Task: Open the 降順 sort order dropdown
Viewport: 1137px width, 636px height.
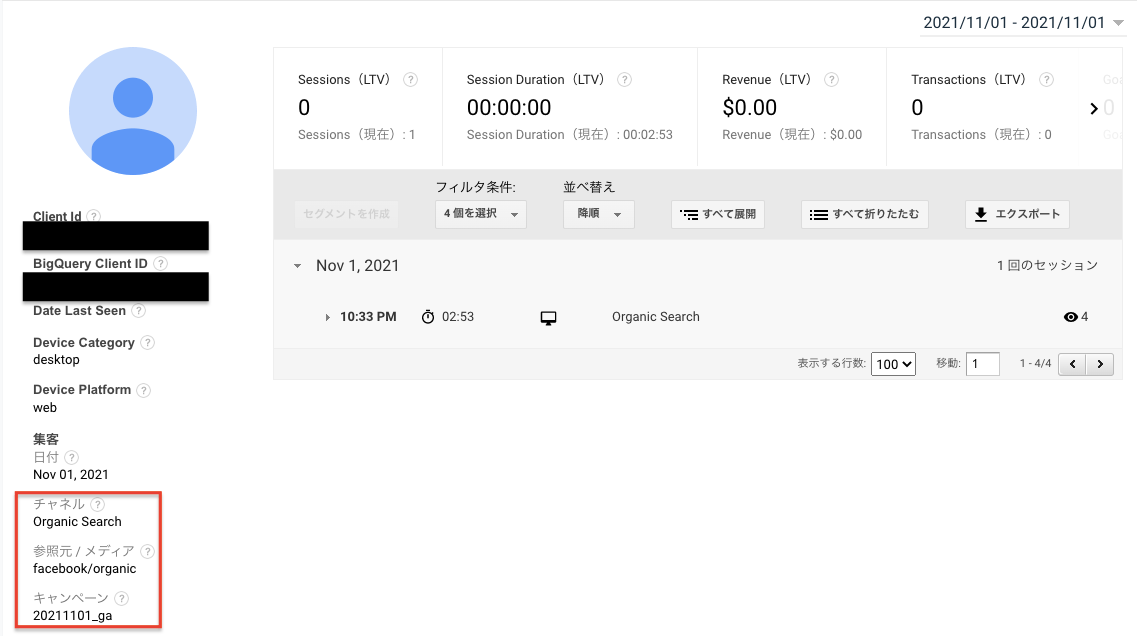Action: pos(599,214)
